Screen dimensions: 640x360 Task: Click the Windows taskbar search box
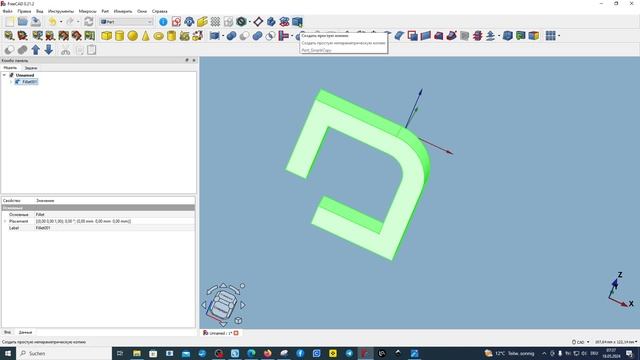tap(63, 353)
